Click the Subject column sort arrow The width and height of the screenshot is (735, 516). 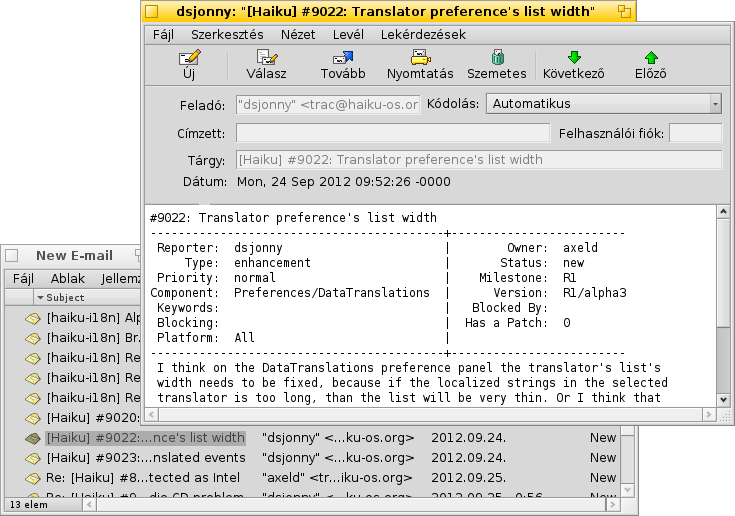tap(40, 298)
